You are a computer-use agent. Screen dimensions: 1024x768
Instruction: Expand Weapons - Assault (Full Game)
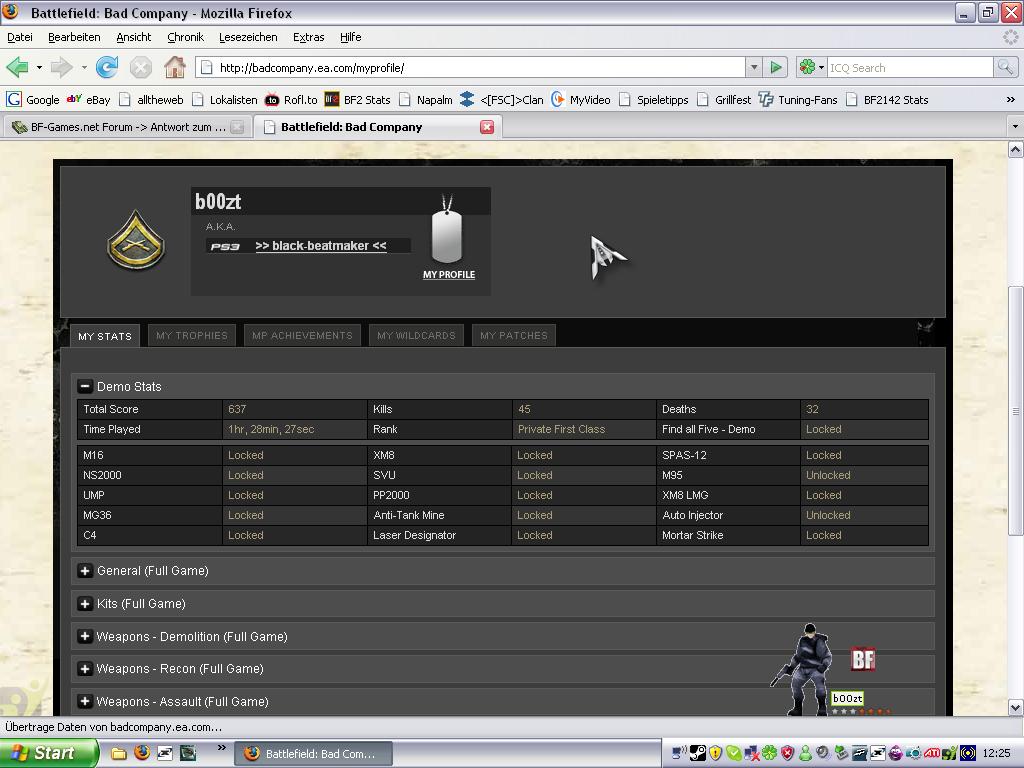pyautogui.click(x=84, y=701)
